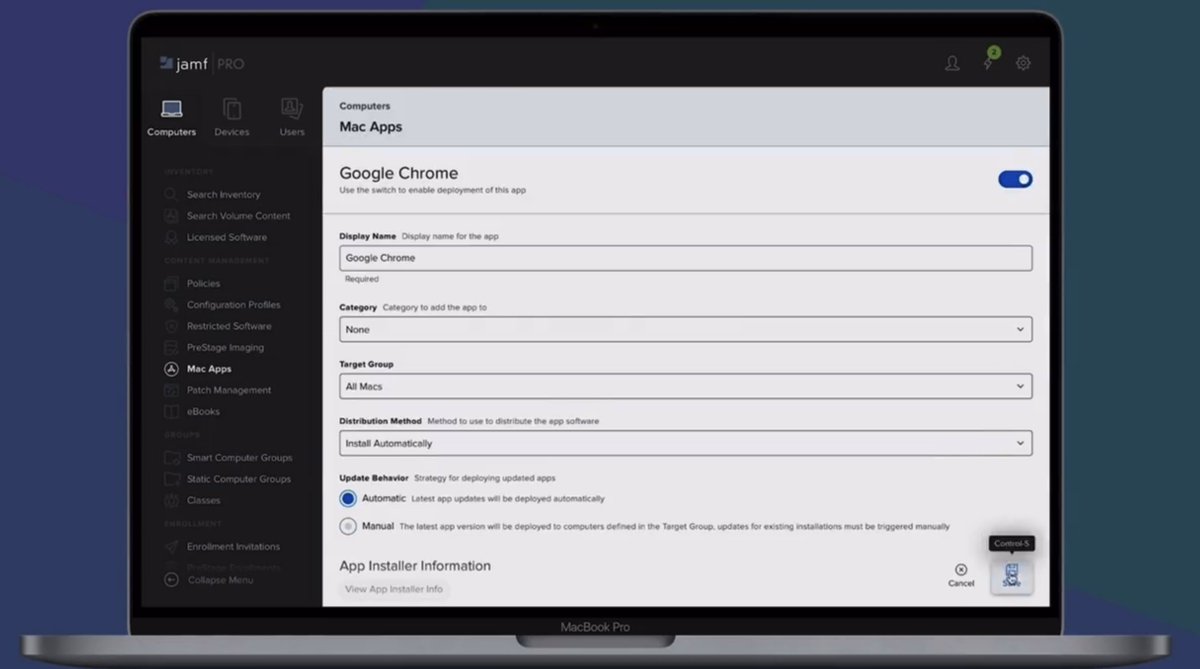This screenshot has height=669, width=1200.
Task: Click the Mac Apps page heading
Action: click(x=370, y=127)
